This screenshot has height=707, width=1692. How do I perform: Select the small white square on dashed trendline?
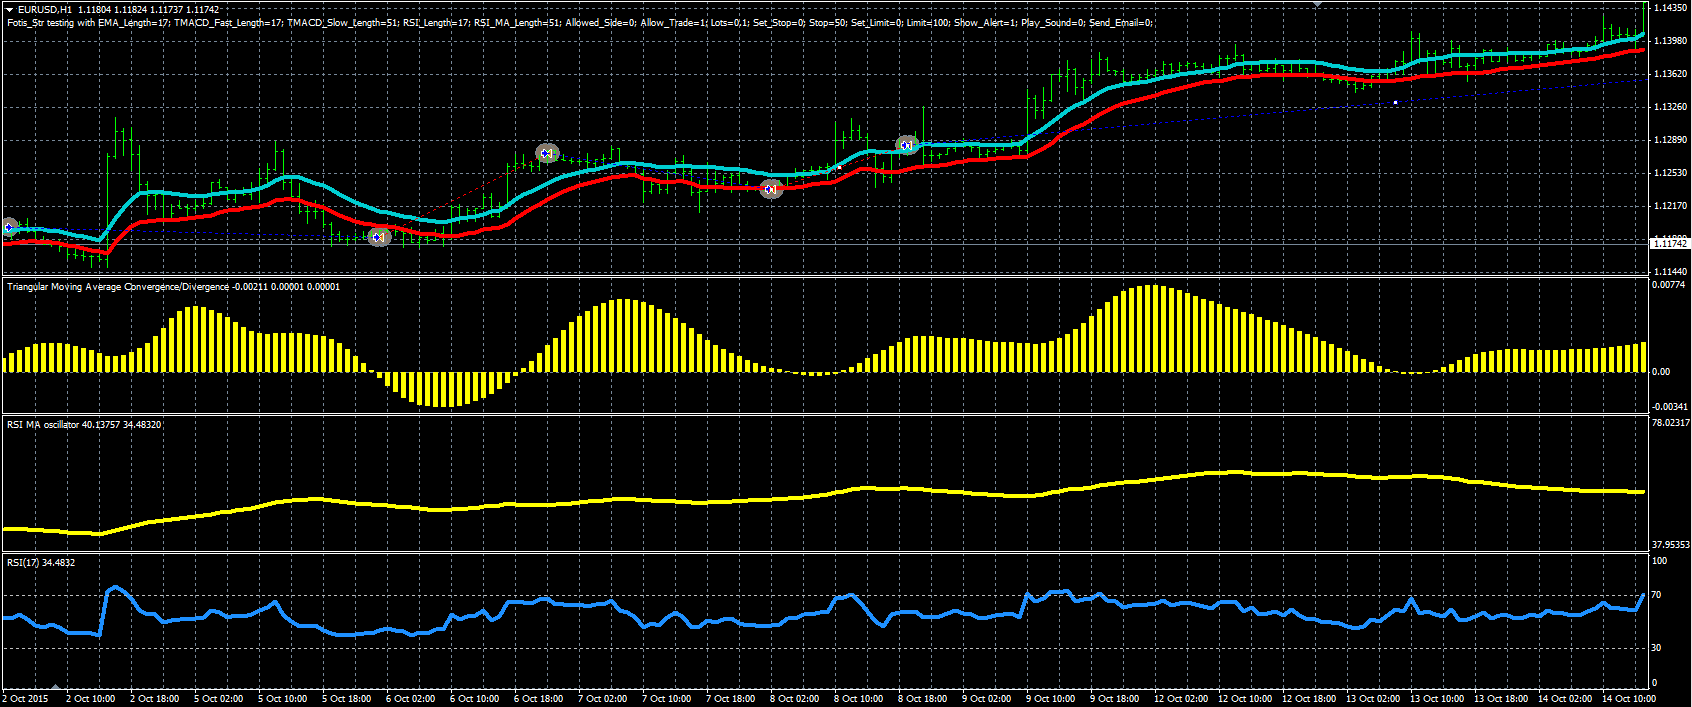(x=1396, y=101)
